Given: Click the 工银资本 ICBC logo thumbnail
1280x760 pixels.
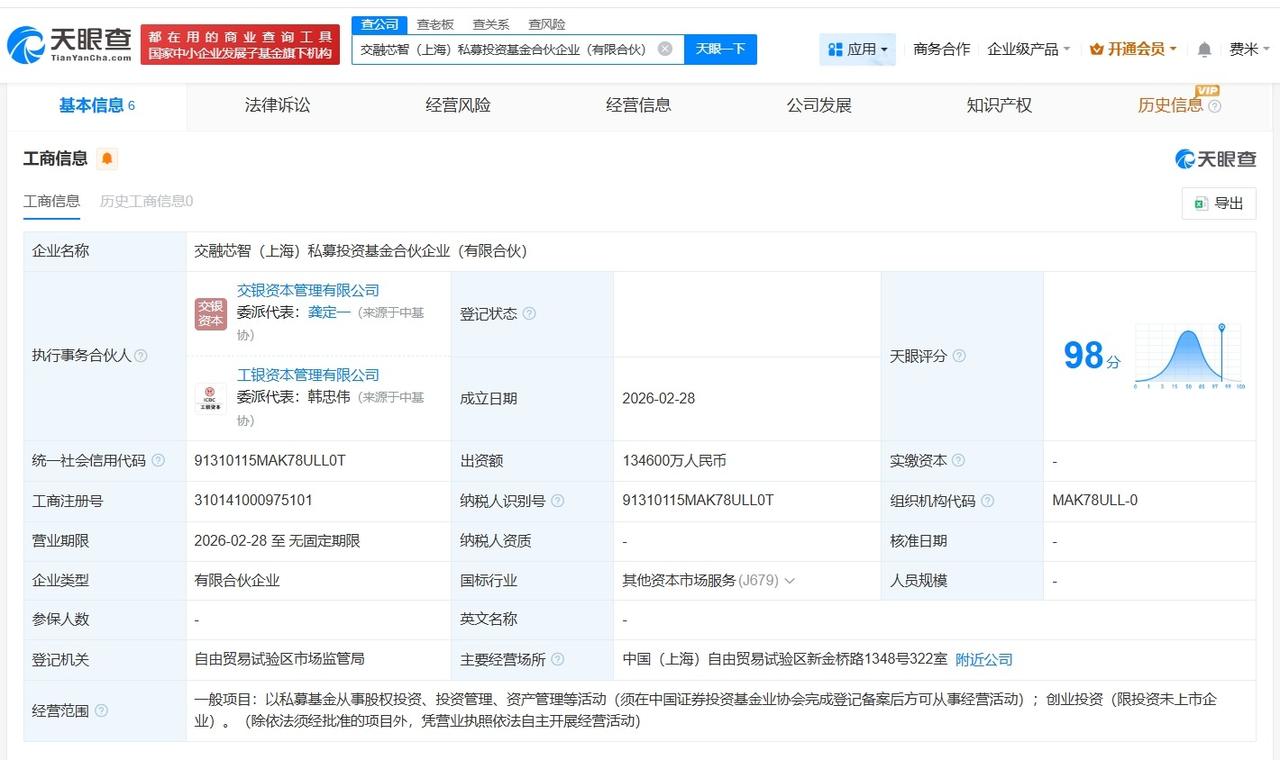Looking at the screenshot, I should tap(210, 398).
